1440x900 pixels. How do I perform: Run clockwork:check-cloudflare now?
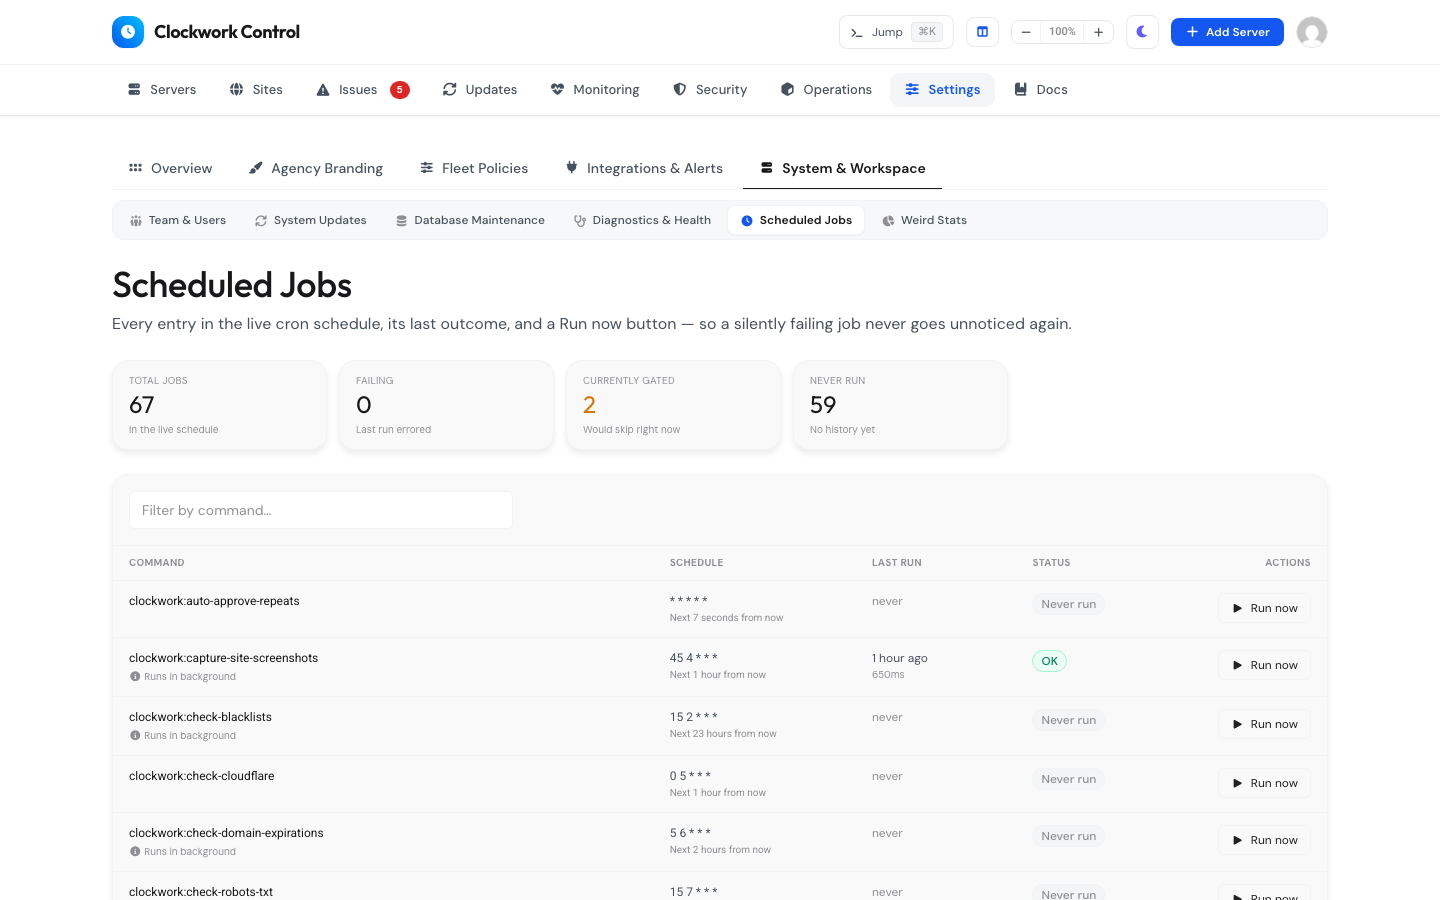coord(1264,783)
